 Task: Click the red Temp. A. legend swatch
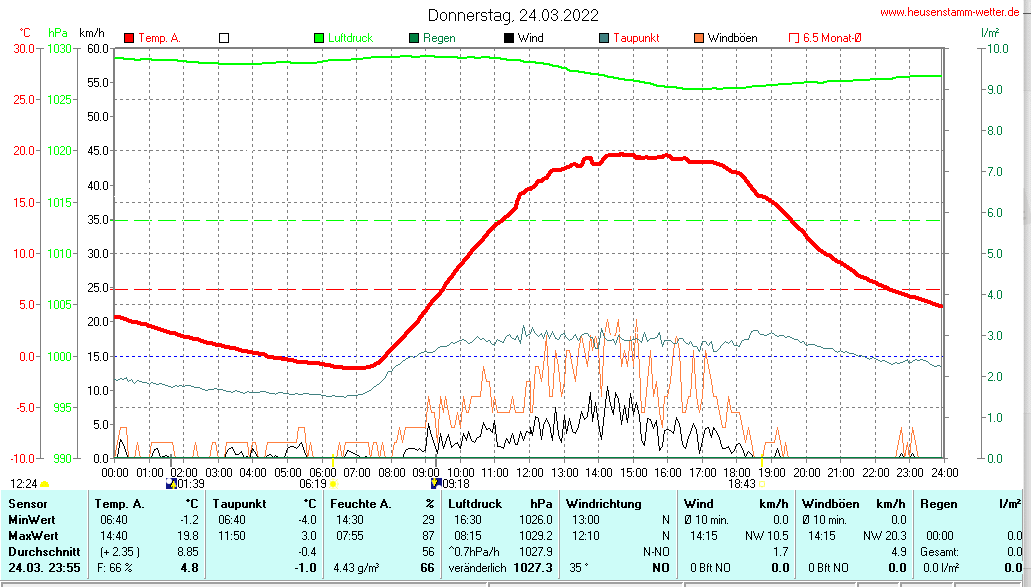[x=129, y=38]
